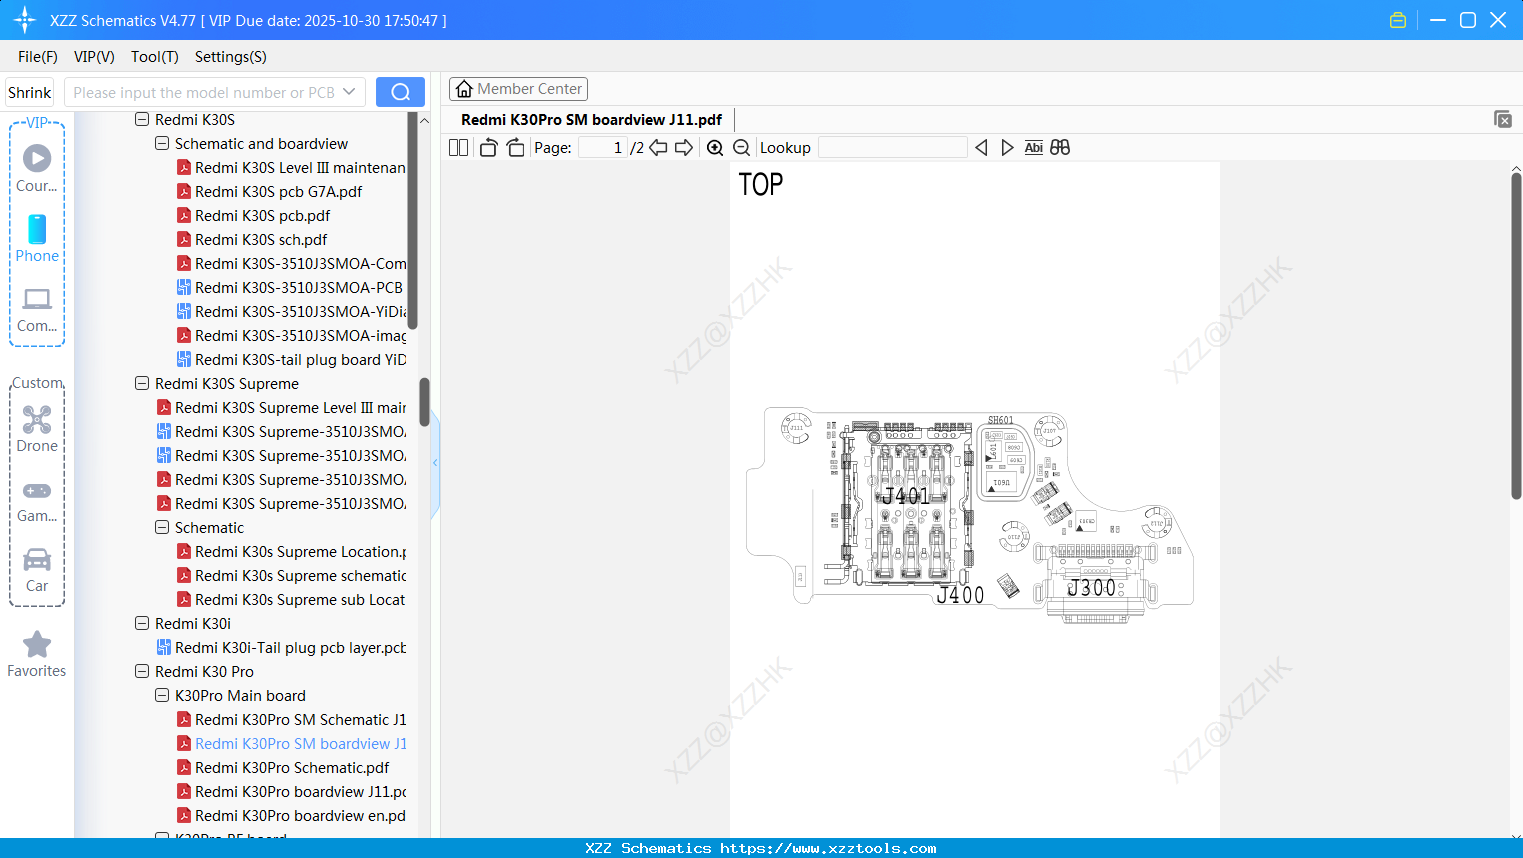Go to the next PDF page
The width and height of the screenshot is (1523, 858).
[x=684, y=148]
